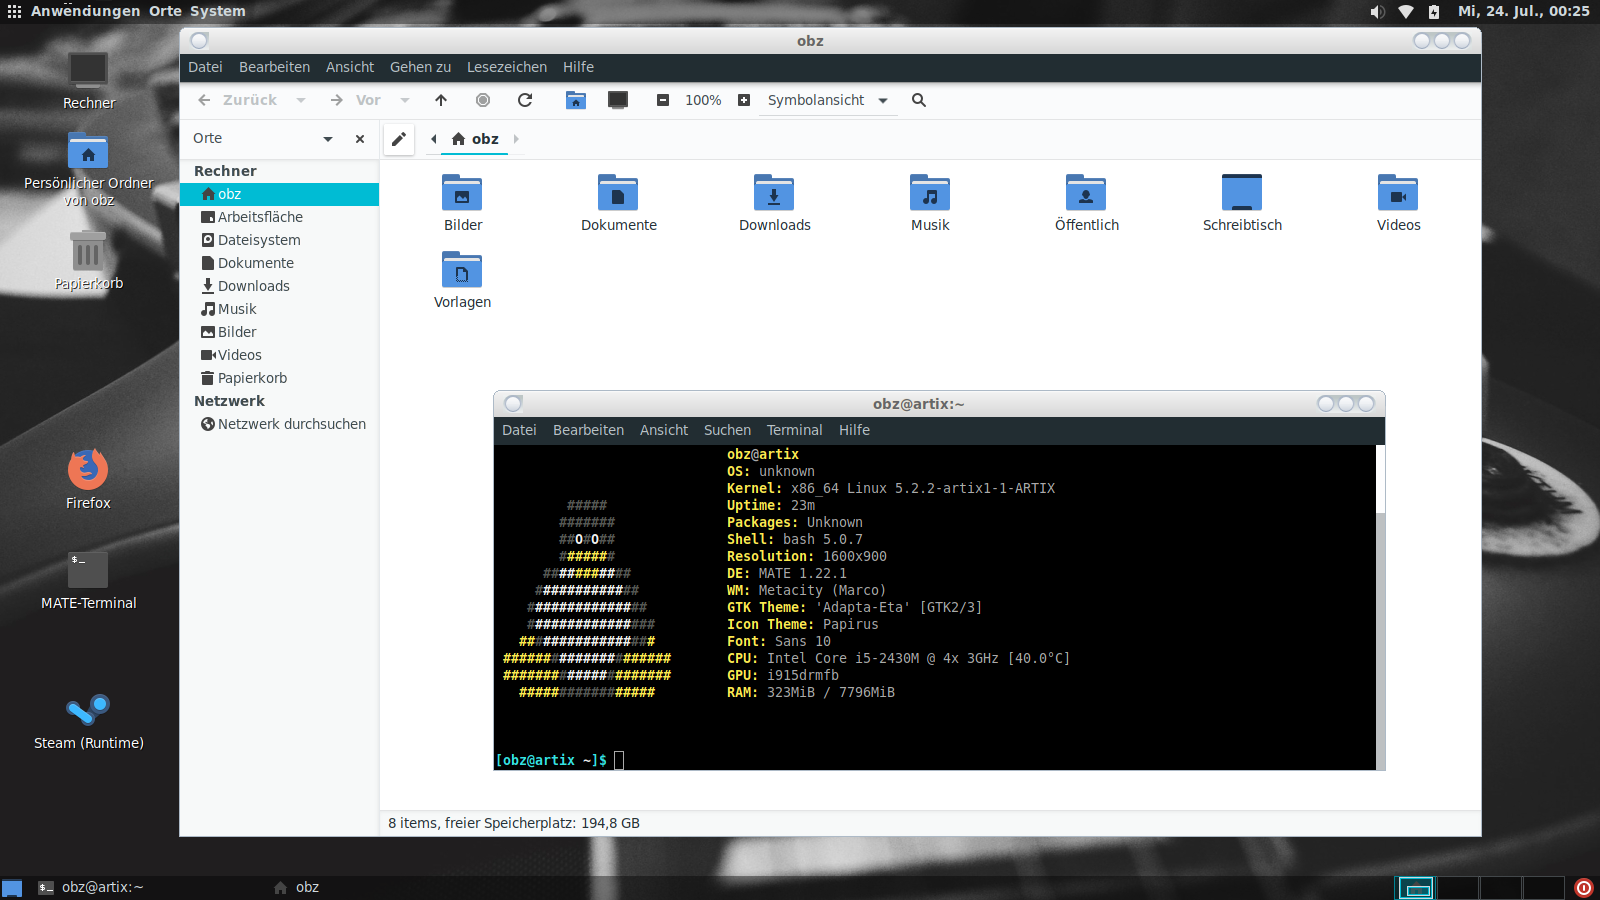Image resolution: width=1600 pixels, height=900 pixels.
Task: Open the Vorlagen folder icon
Action: point(462,270)
